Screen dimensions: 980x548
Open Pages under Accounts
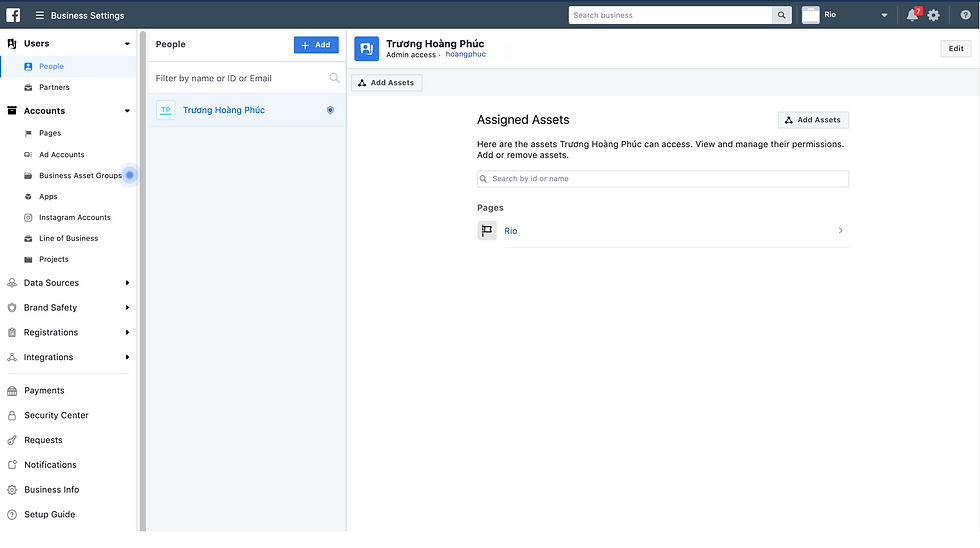tap(50, 133)
